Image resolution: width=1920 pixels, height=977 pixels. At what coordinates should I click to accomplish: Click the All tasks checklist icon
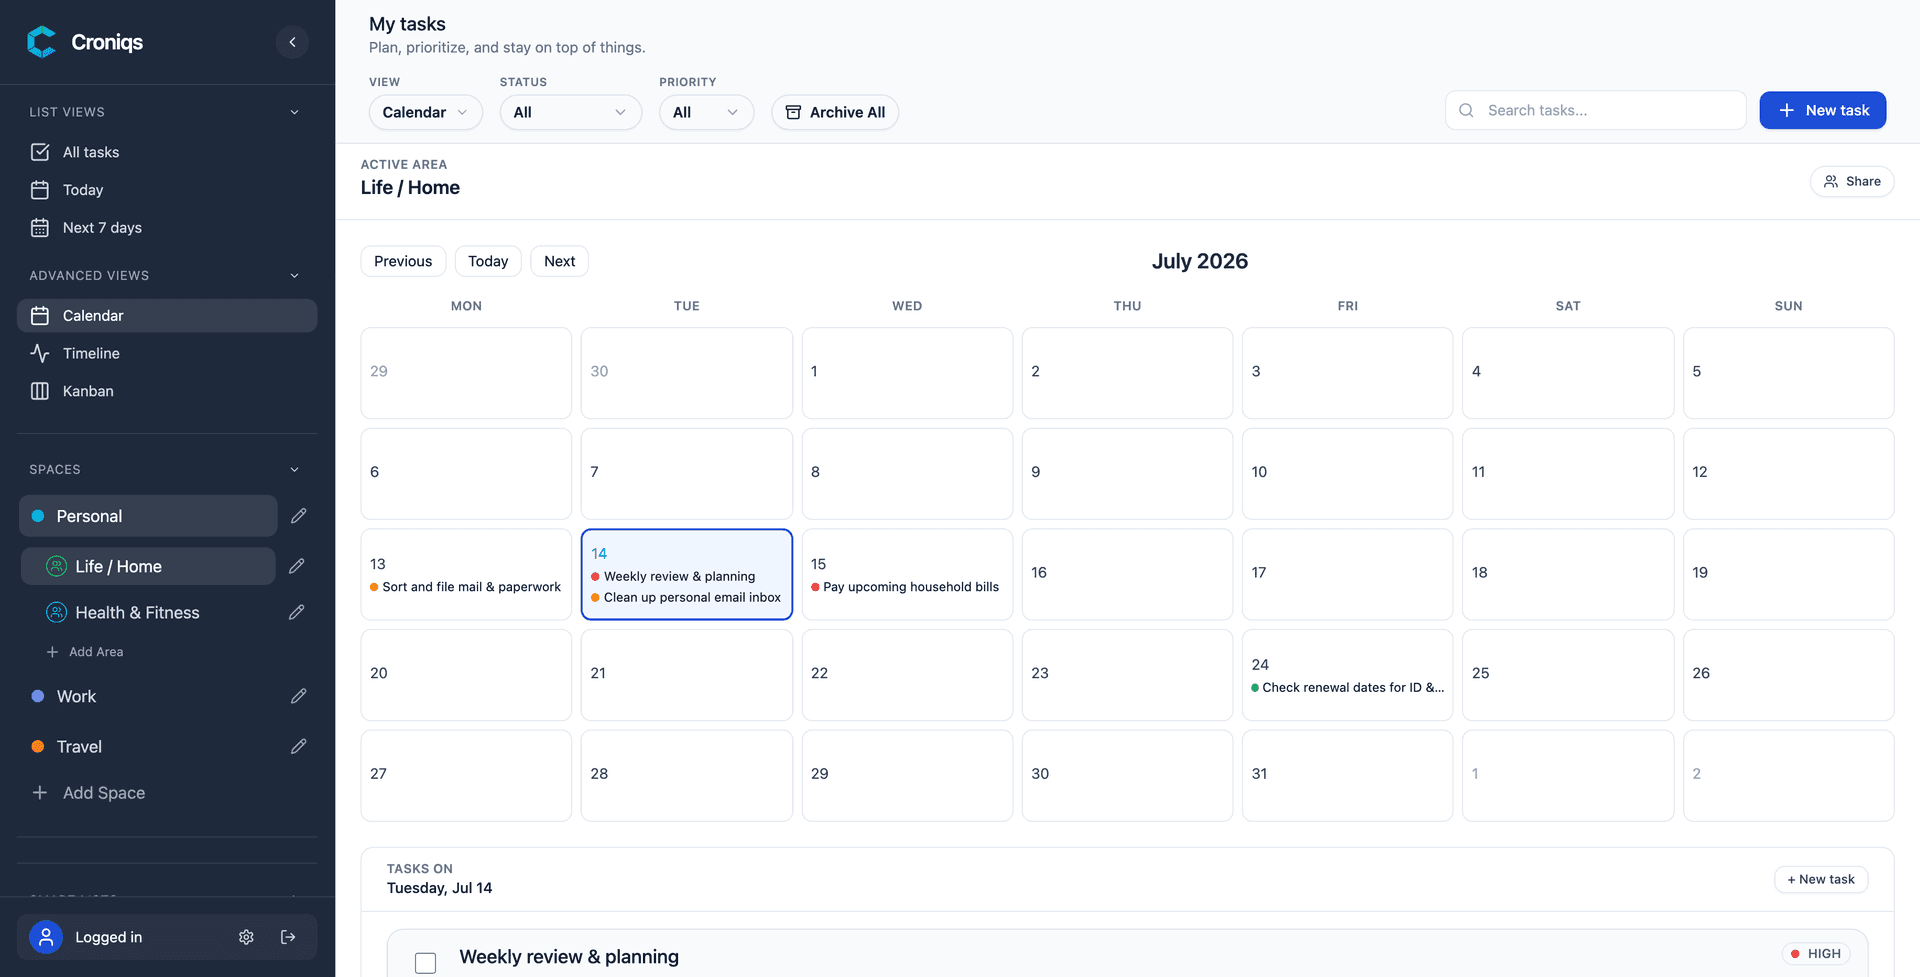40,152
